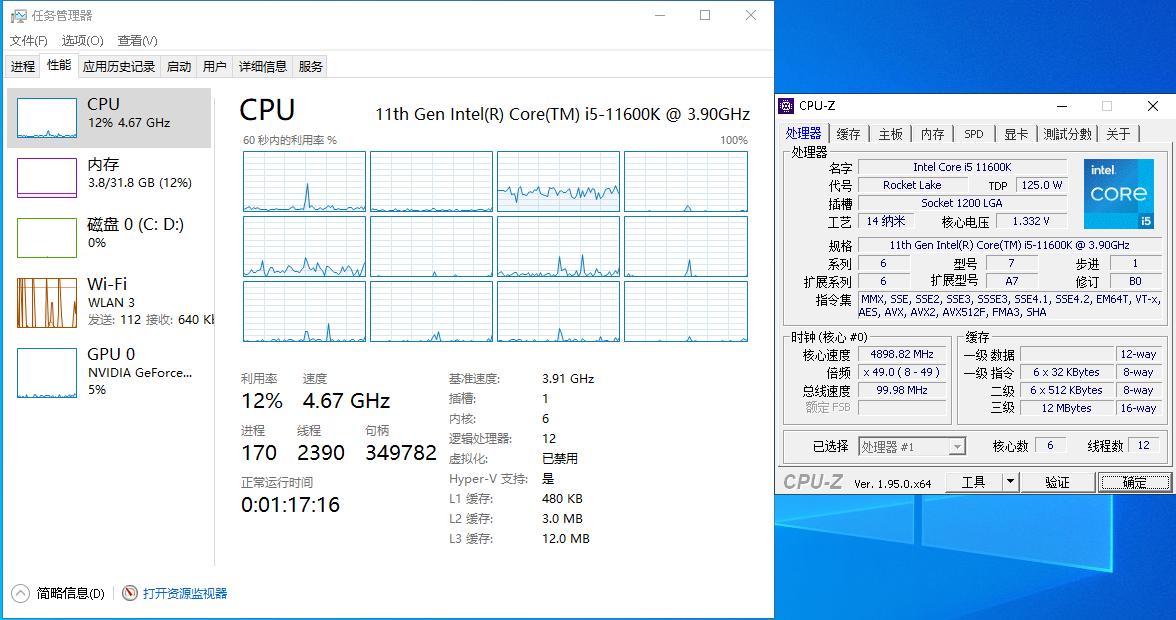Select the Wi-Fi activity graph thumbnail

pyautogui.click(x=46, y=303)
